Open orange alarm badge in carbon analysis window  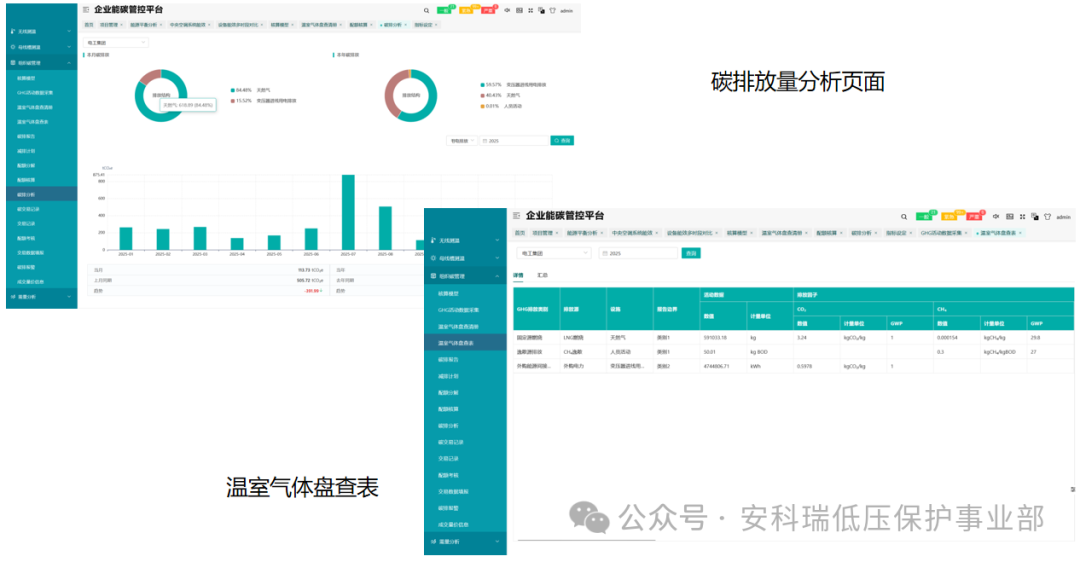(467, 10)
